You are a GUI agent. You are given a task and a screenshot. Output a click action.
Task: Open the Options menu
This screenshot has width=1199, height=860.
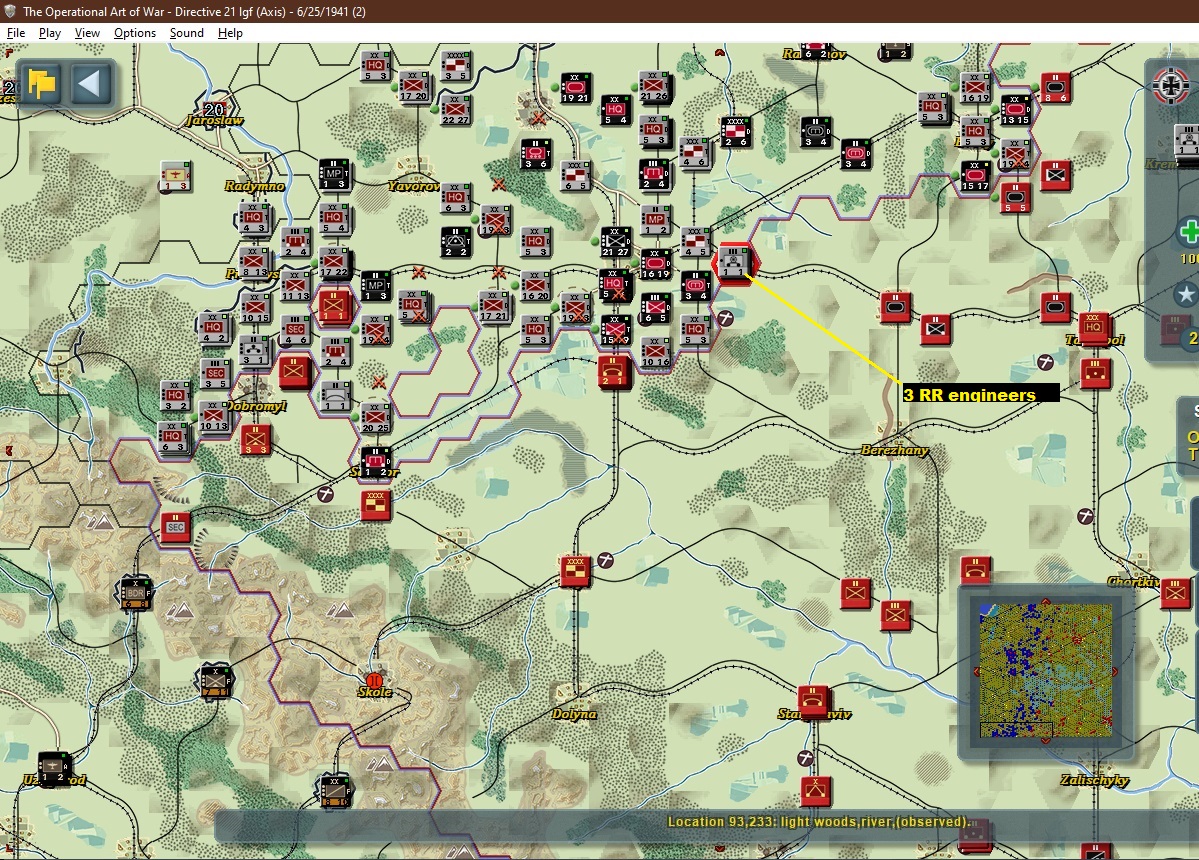pyautogui.click(x=135, y=33)
